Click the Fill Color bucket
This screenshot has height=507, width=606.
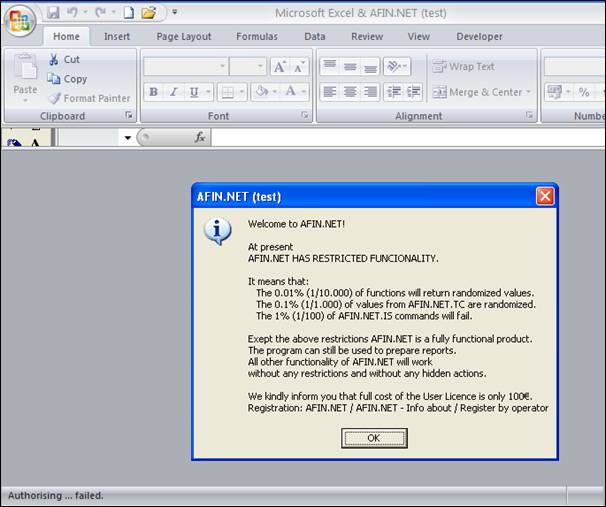pyautogui.click(x=262, y=92)
